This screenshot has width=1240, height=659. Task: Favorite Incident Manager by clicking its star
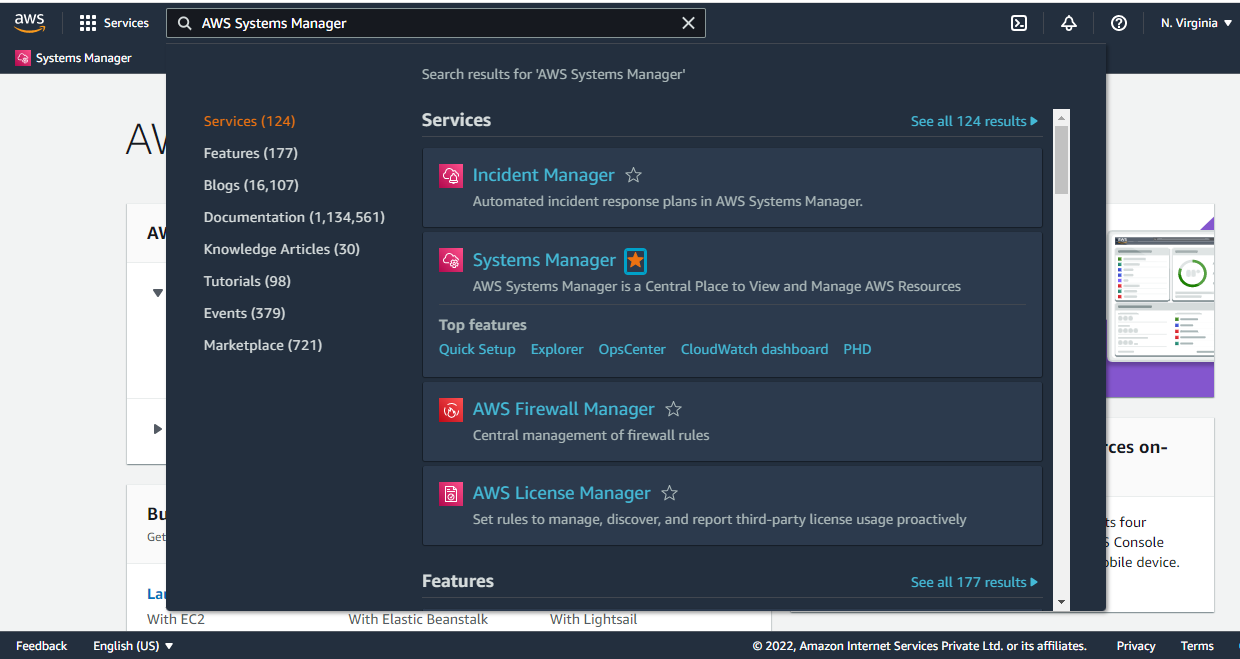coord(633,174)
